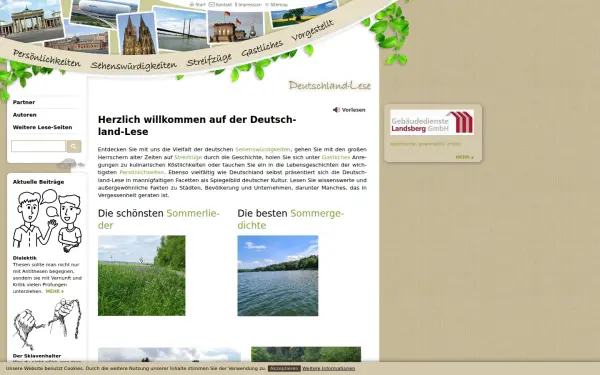
Task: Open the Vorgestellt menu
Action: click(x=313, y=30)
